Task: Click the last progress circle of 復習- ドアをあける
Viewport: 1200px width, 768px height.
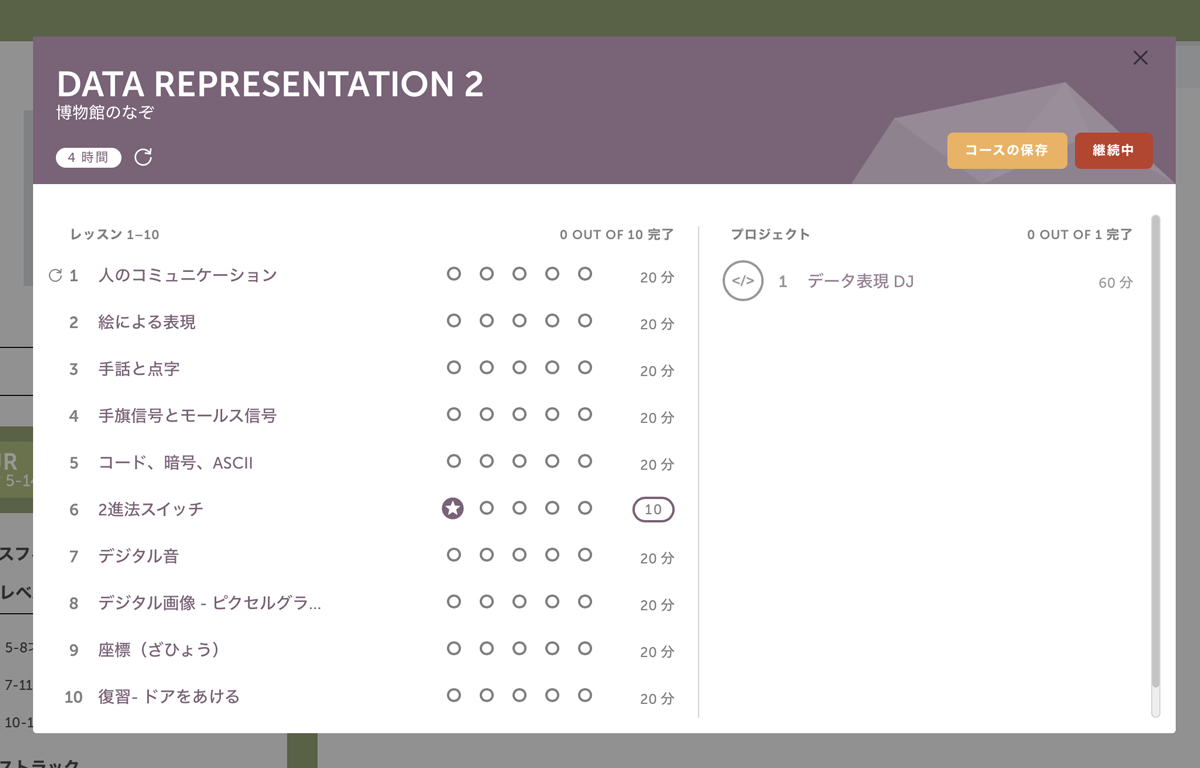Action: click(x=585, y=695)
